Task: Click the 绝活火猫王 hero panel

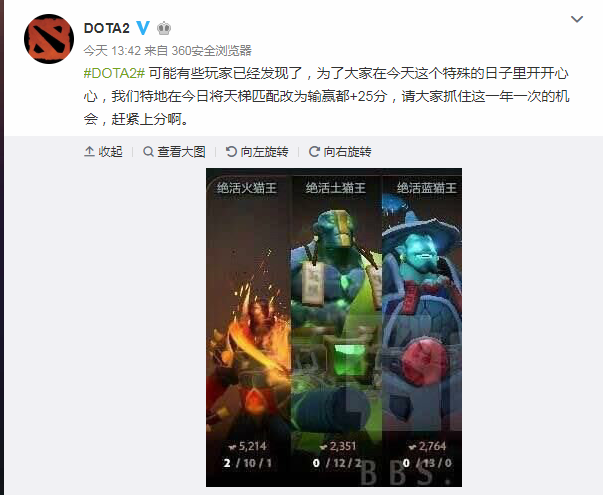Action: 249,327
